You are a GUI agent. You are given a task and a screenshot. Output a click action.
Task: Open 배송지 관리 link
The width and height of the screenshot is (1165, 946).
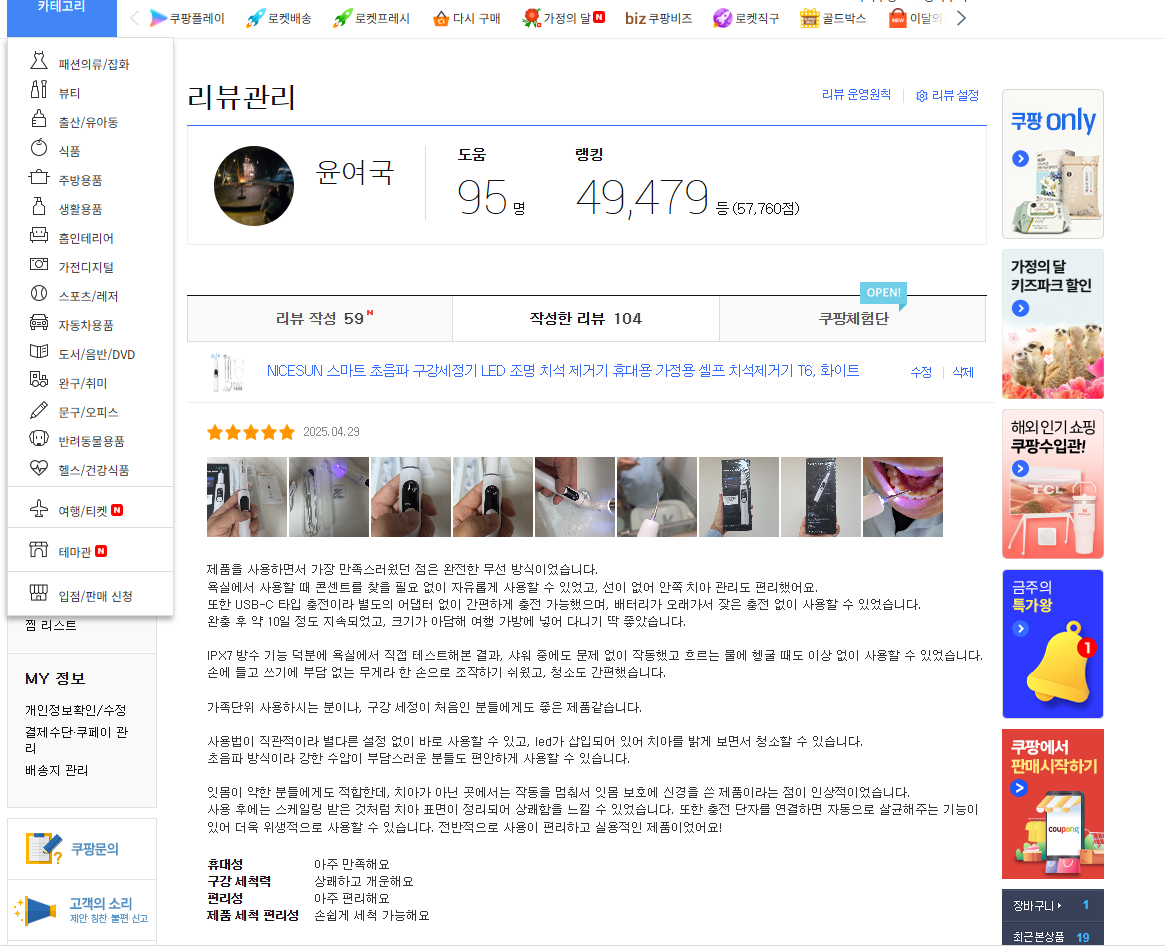point(56,770)
